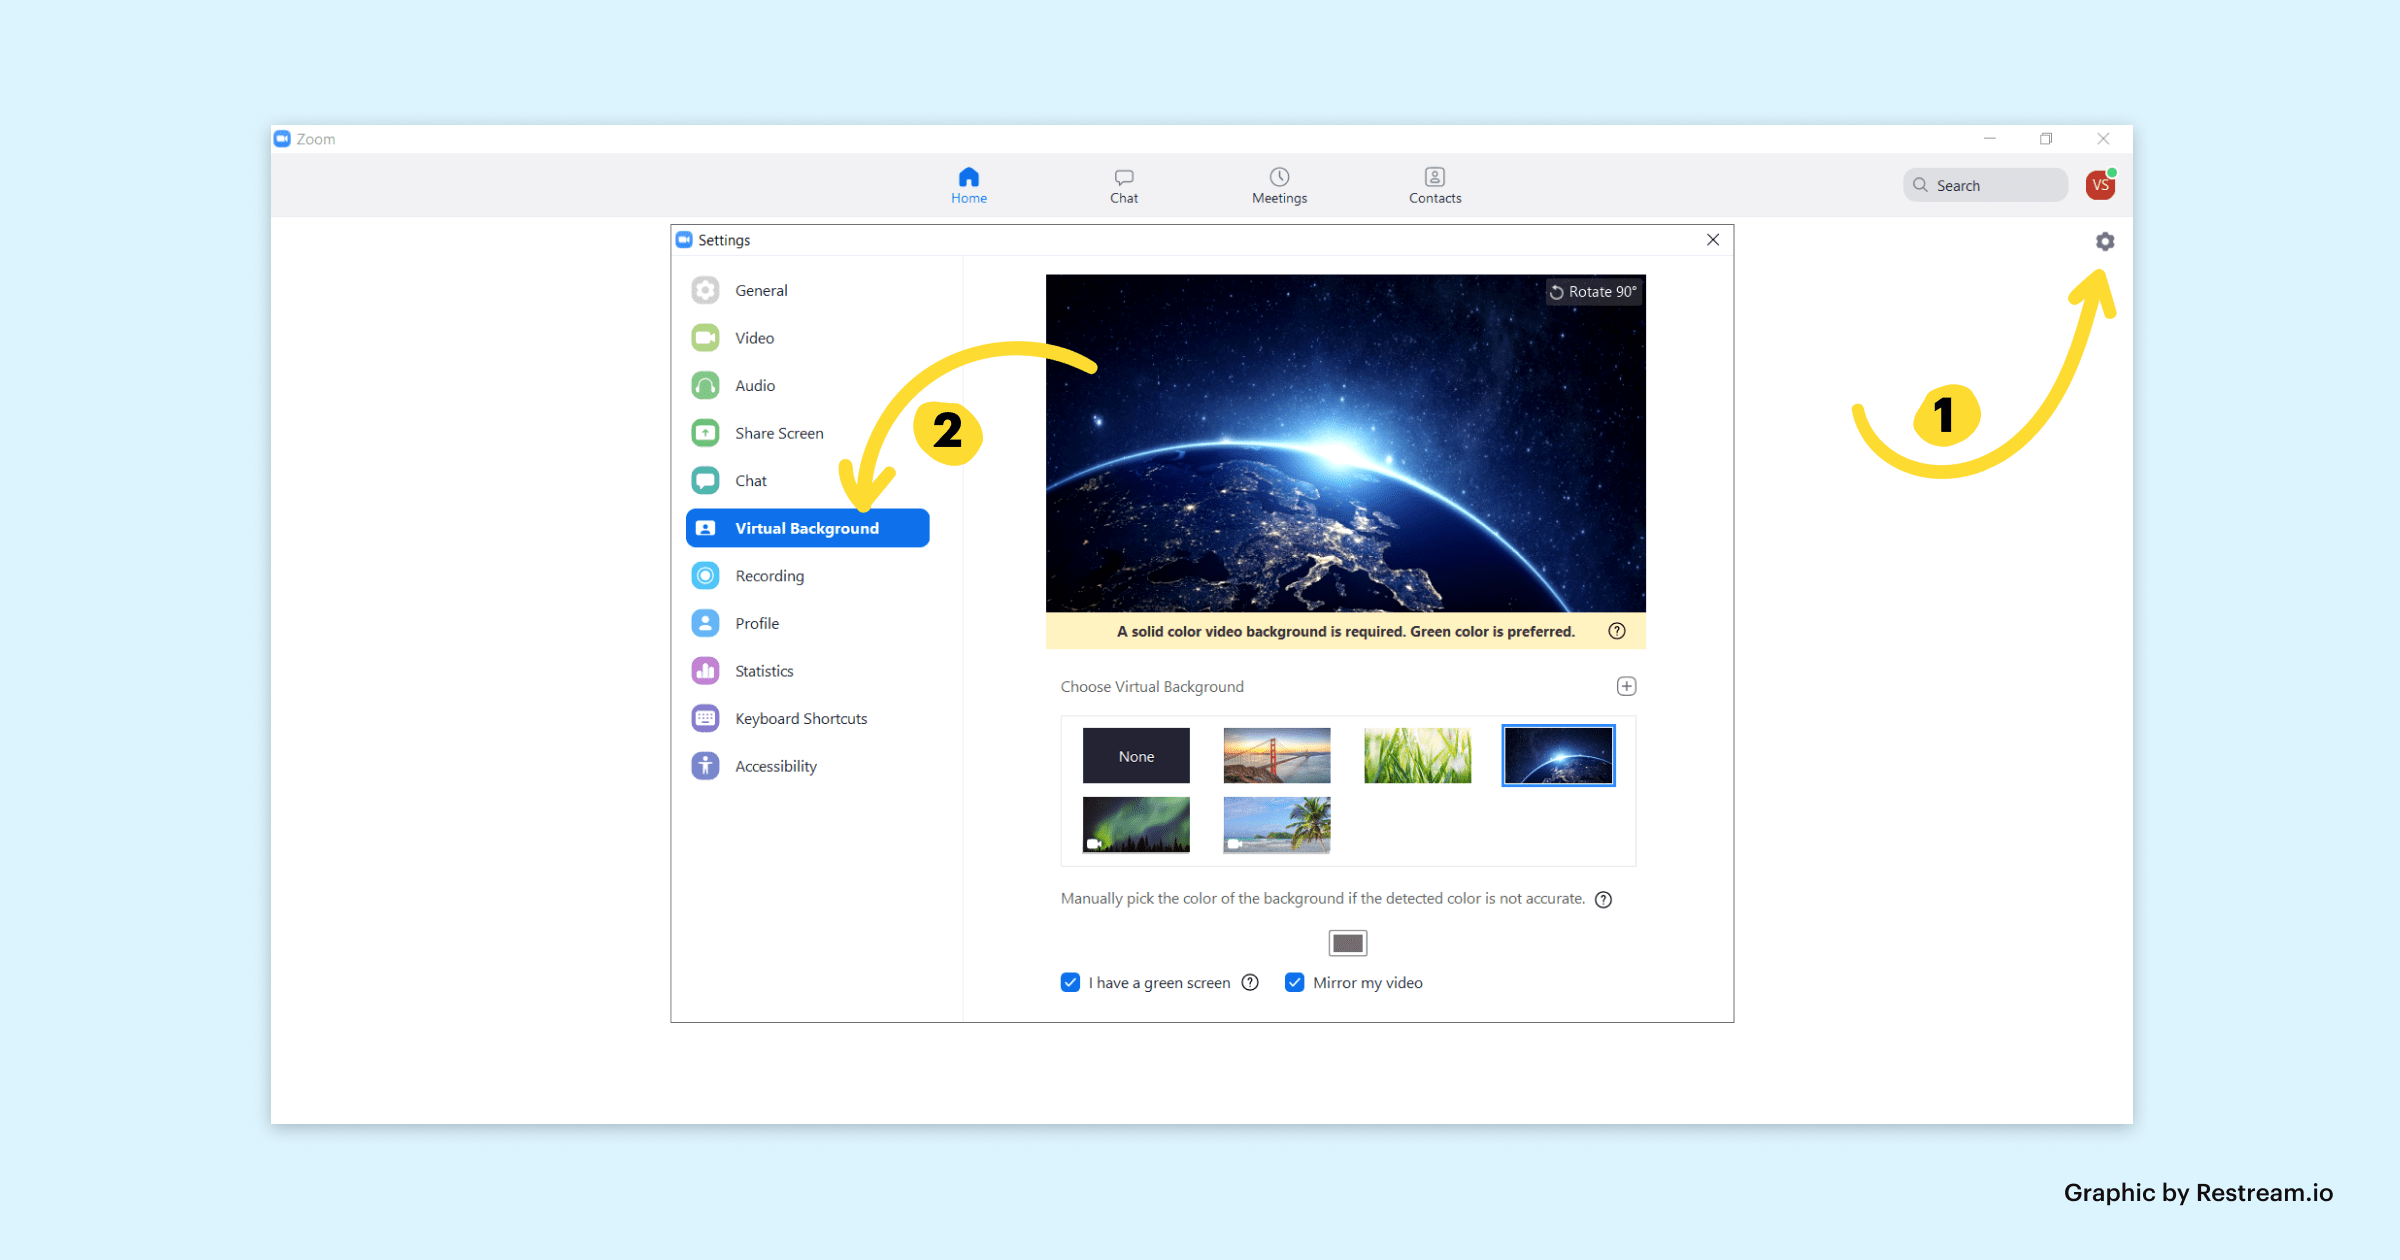This screenshot has height=1260, width=2400.
Task: Open Profile settings section
Action: (756, 622)
